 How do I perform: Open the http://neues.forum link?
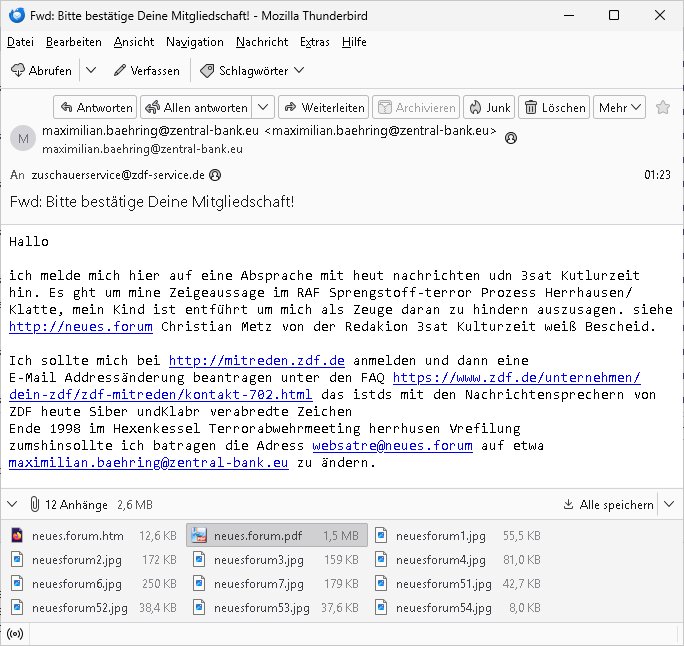81,326
